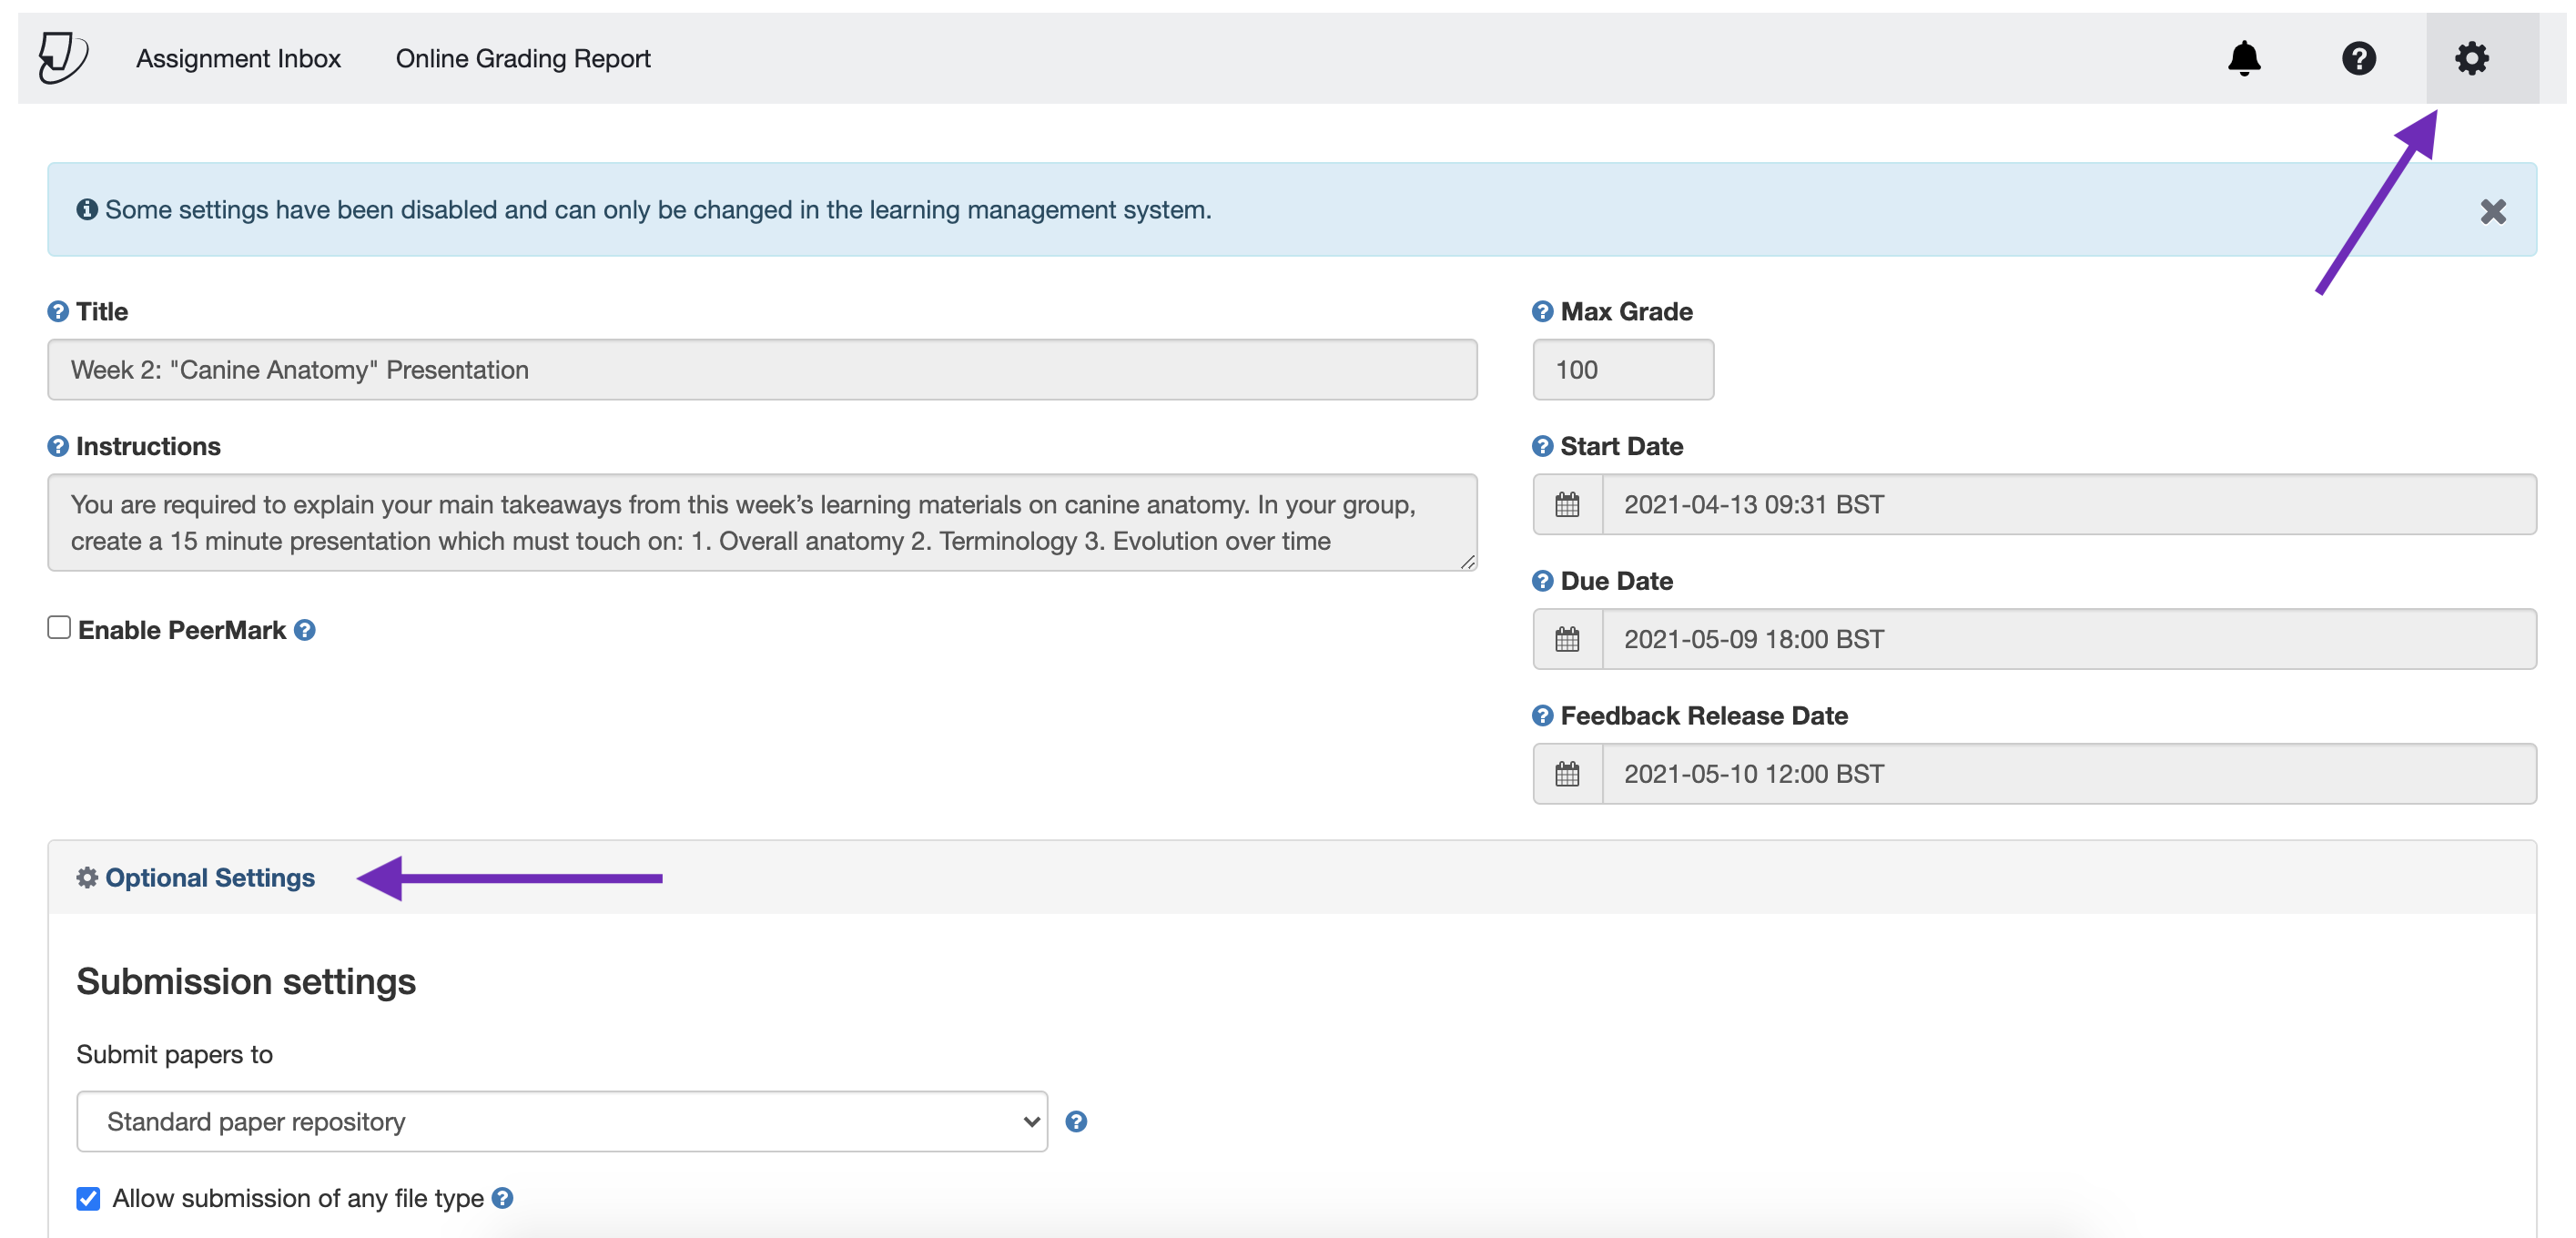2576x1238 pixels.
Task: Click the Feedback Release Date value field
Action: coord(2069,773)
